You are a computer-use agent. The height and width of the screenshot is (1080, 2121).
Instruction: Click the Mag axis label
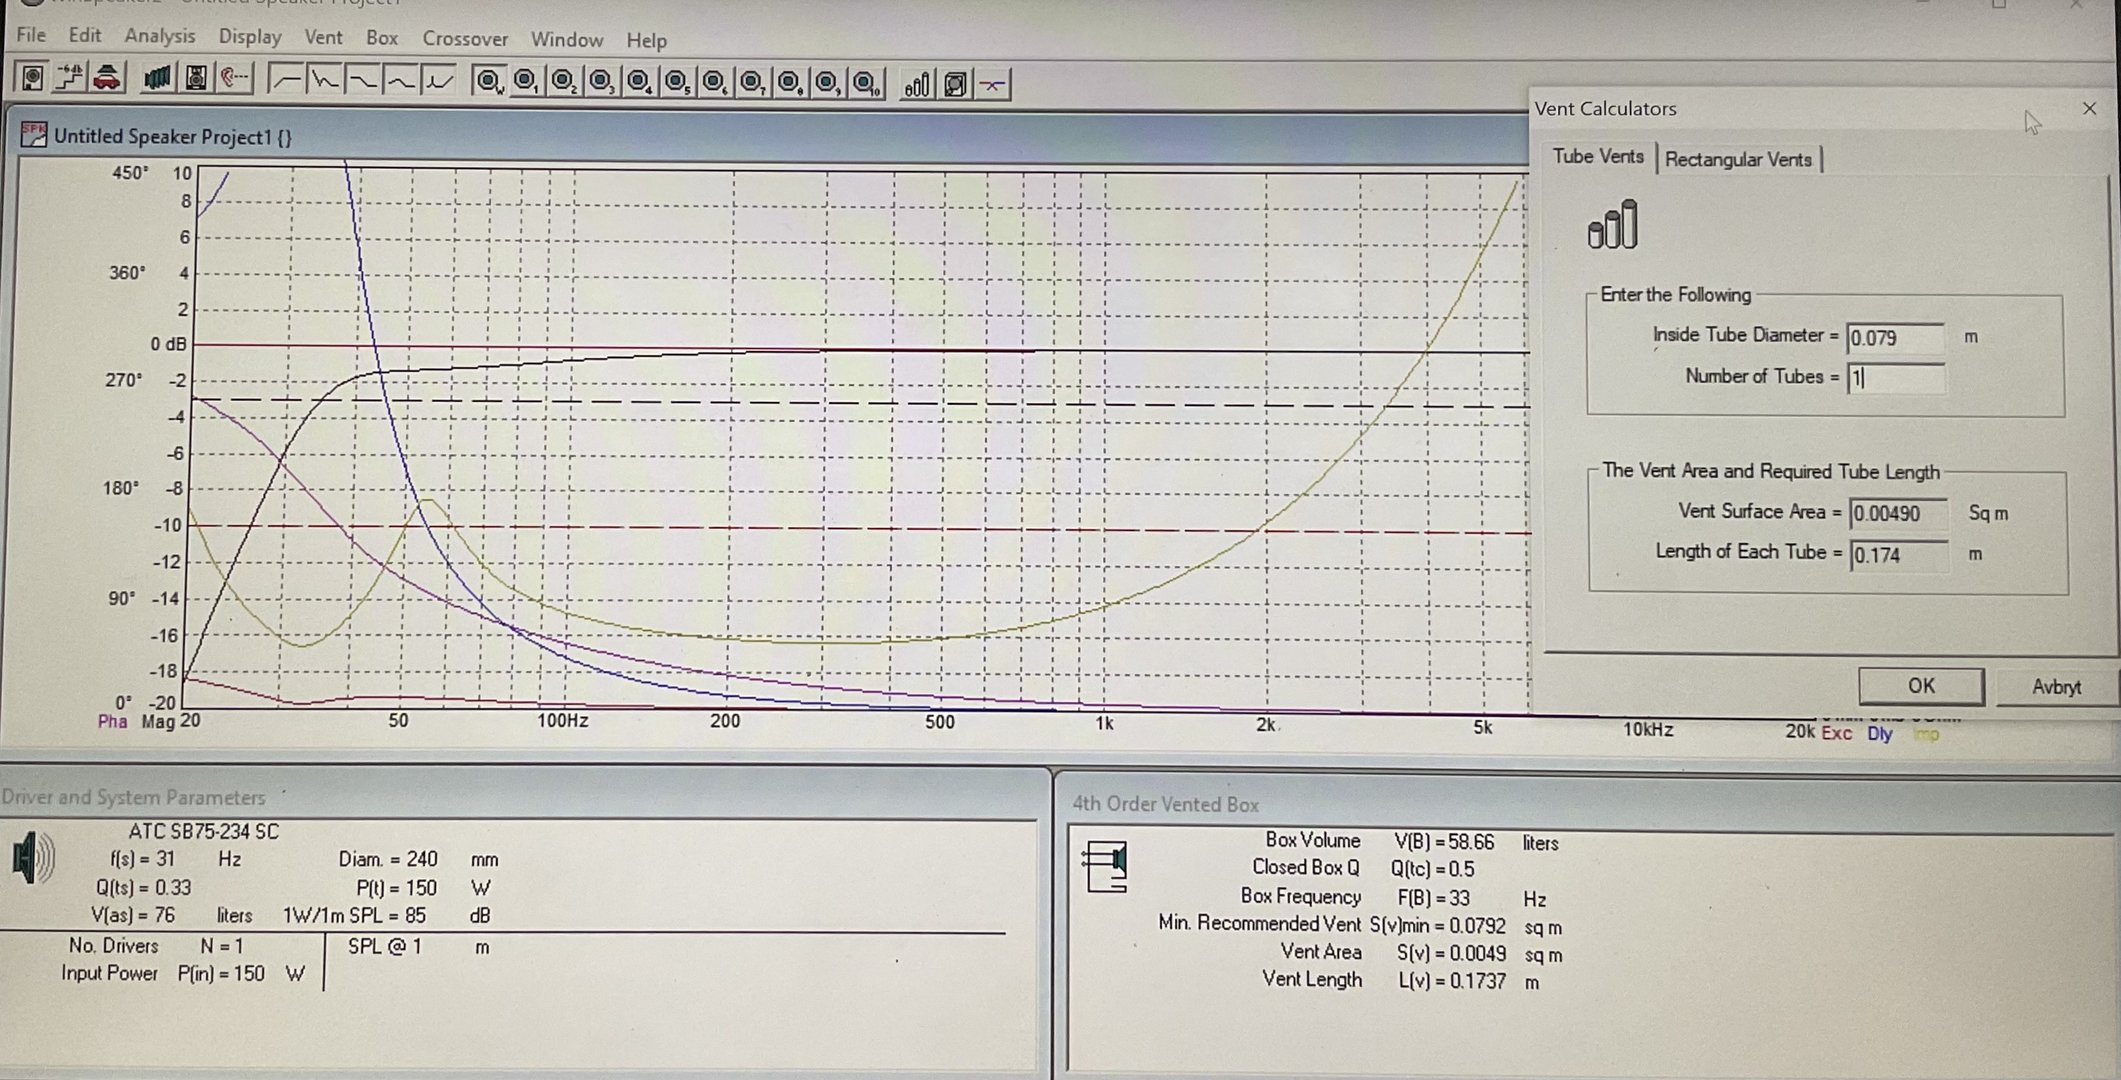point(157,721)
